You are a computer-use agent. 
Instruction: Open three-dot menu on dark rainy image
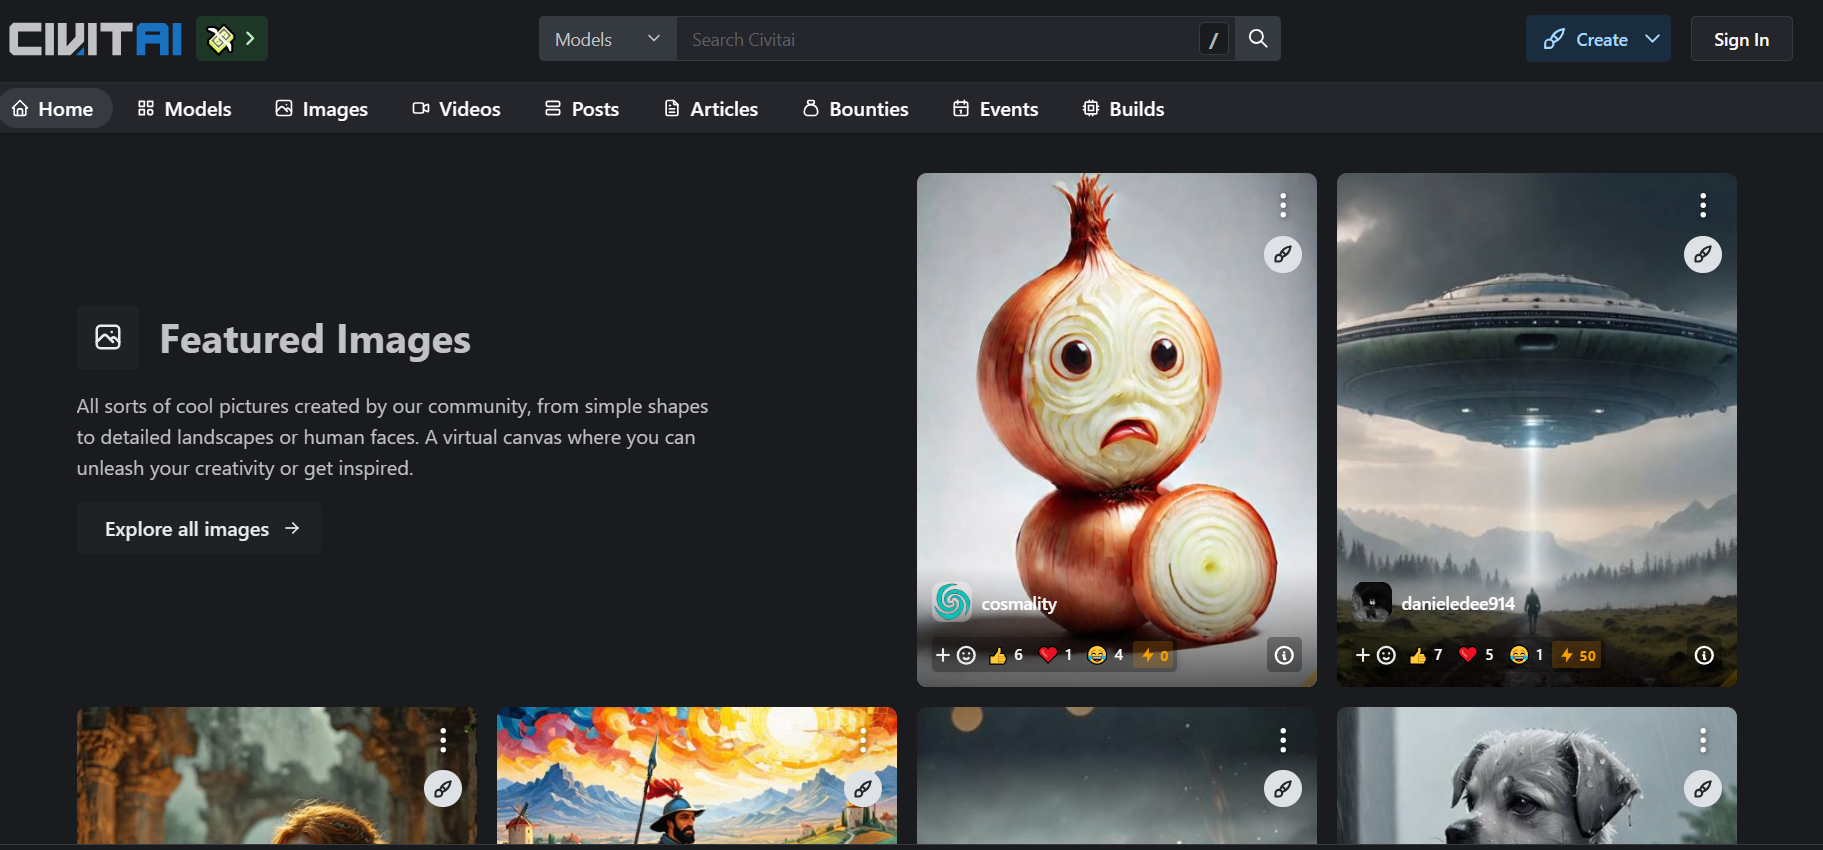1283,740
